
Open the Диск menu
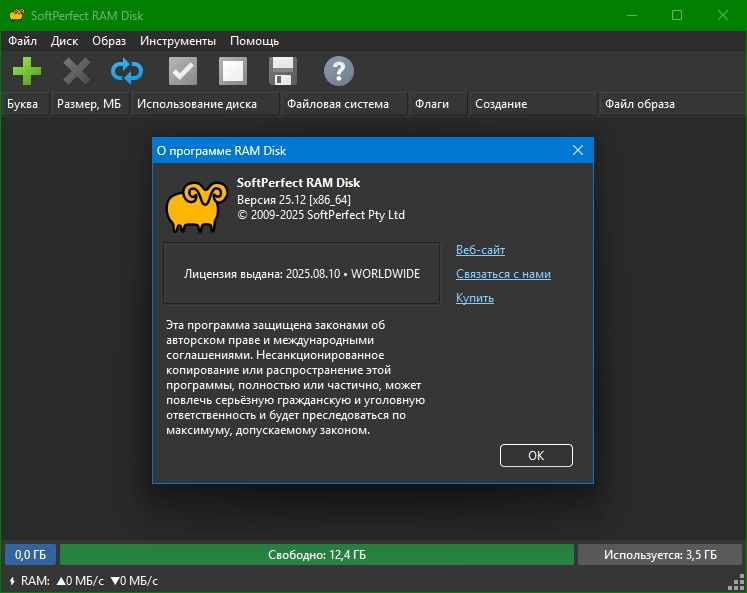pos(64,41)
